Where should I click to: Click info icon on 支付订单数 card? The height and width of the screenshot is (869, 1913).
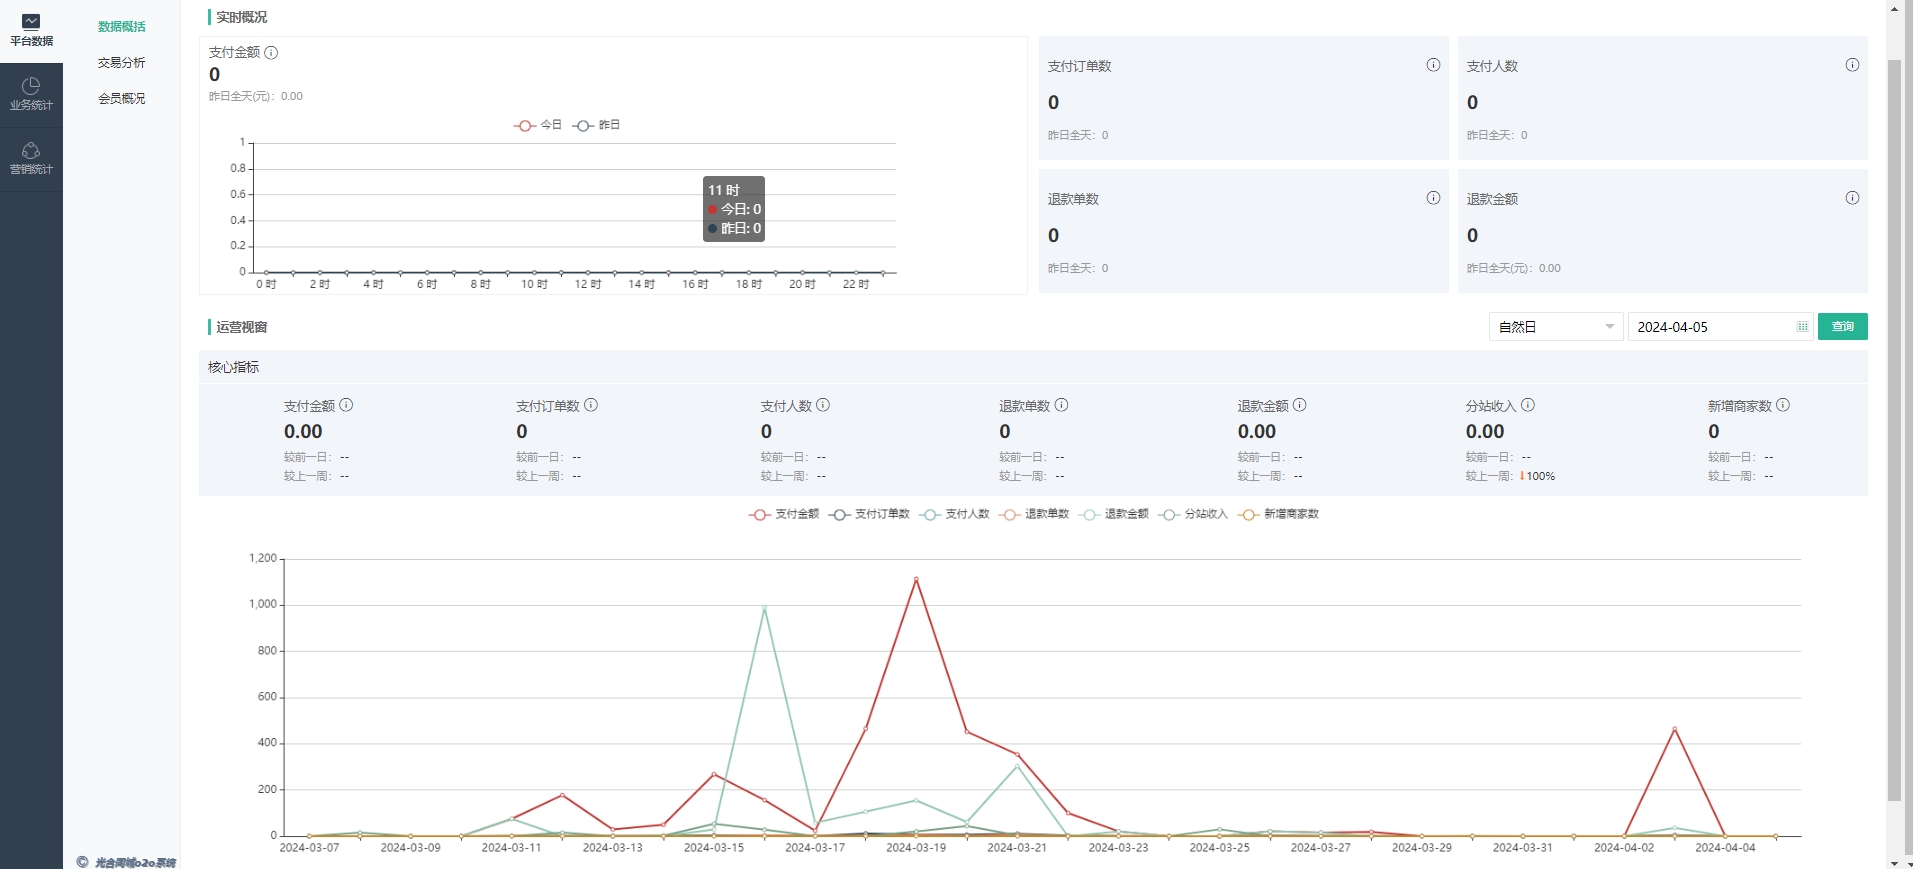(x=1433, y=65)
